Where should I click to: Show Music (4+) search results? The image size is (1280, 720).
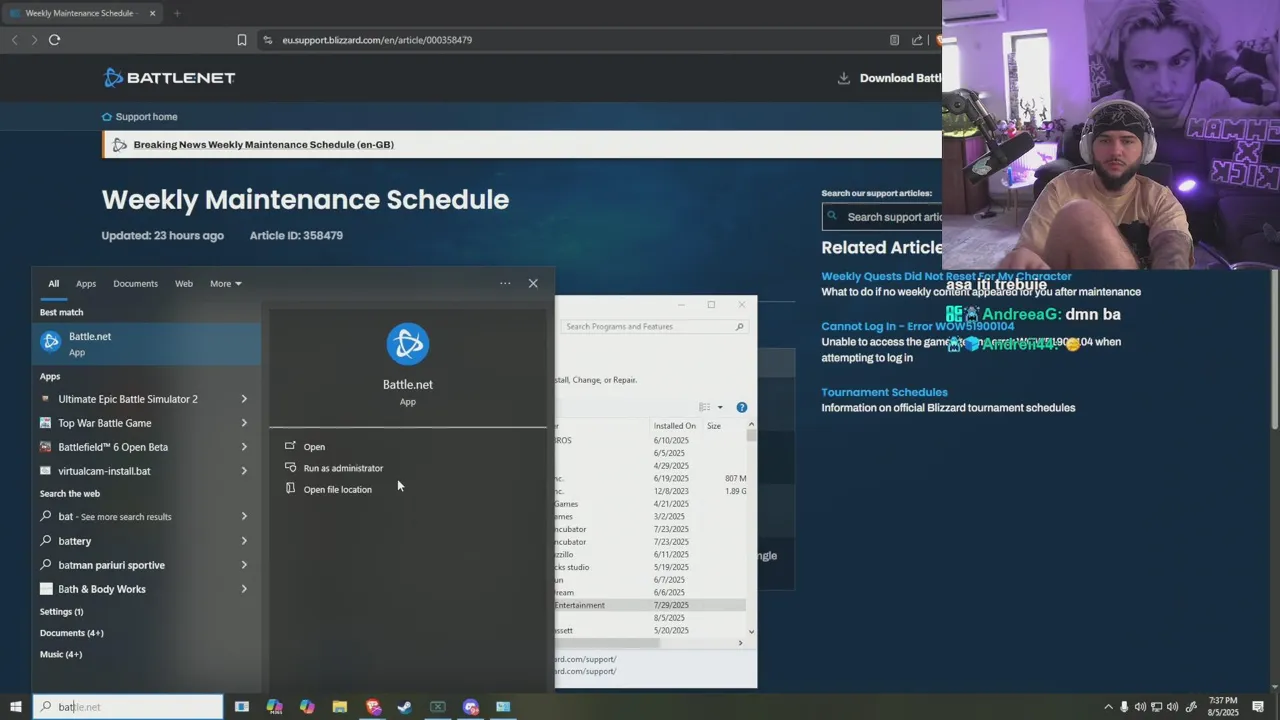[x=61, y=655]
